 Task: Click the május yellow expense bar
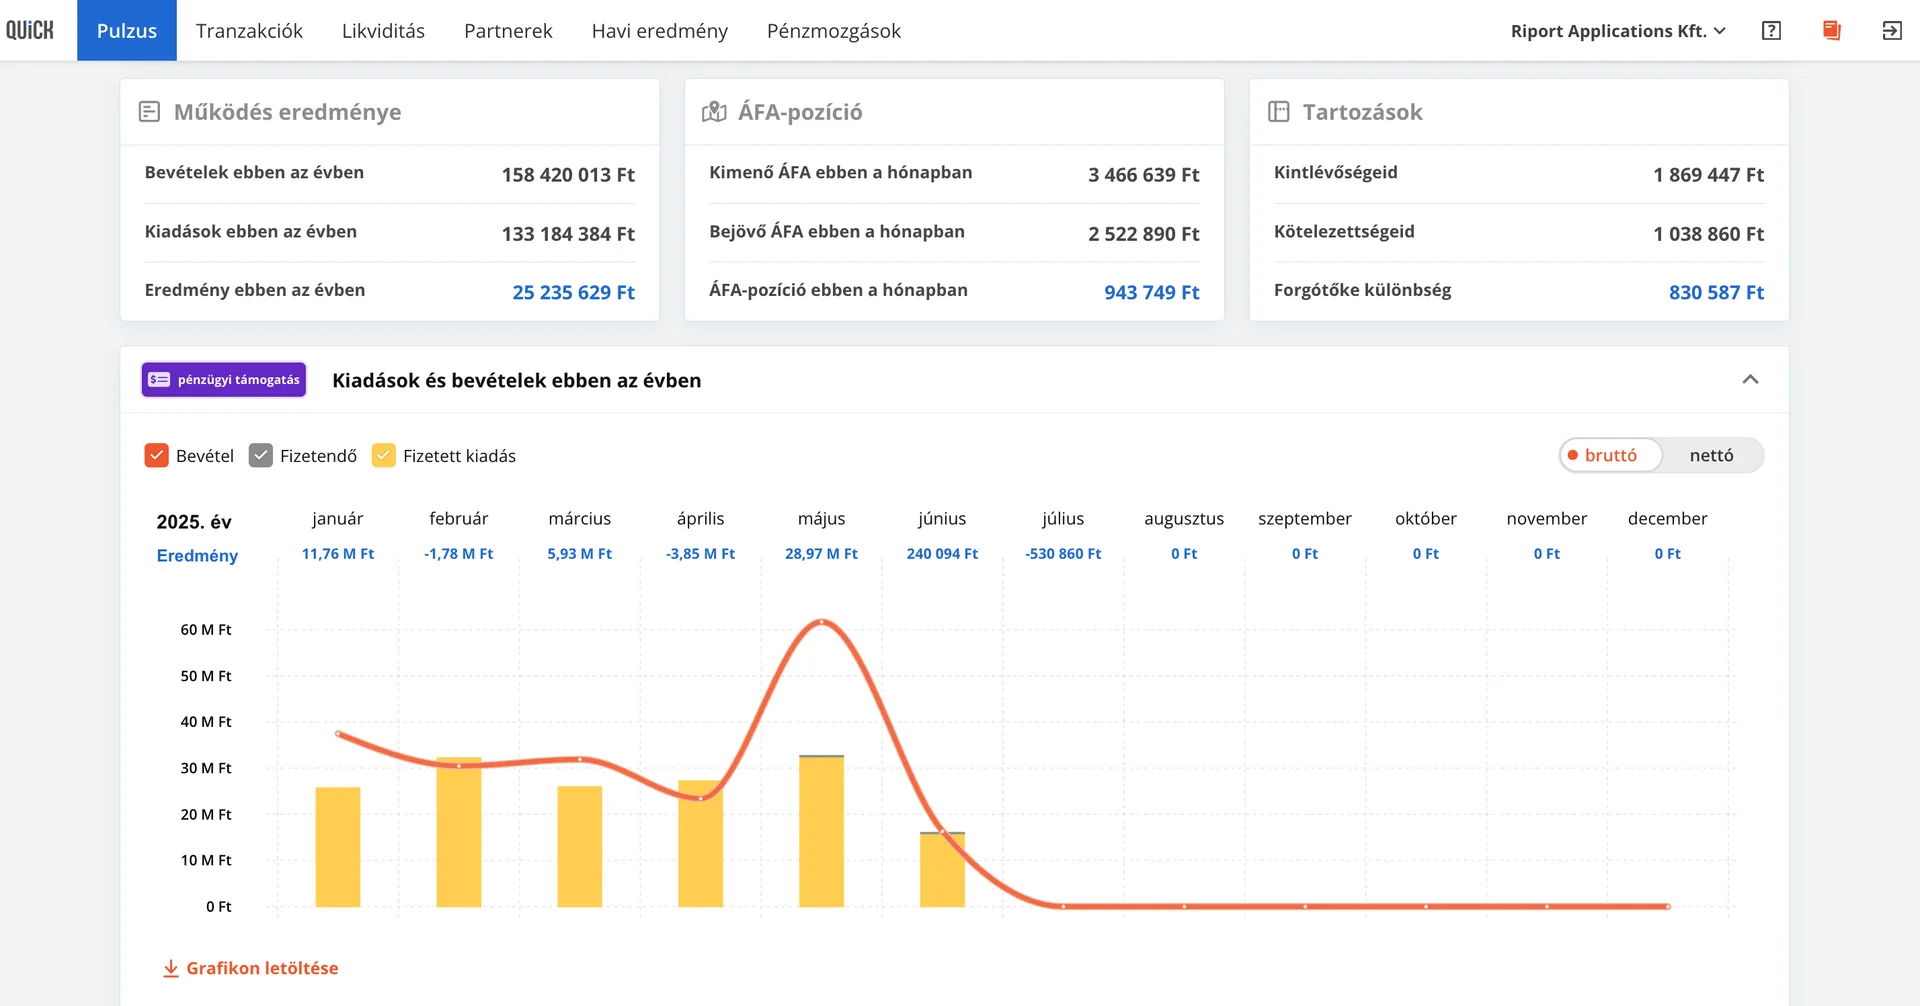click(821, 832)
